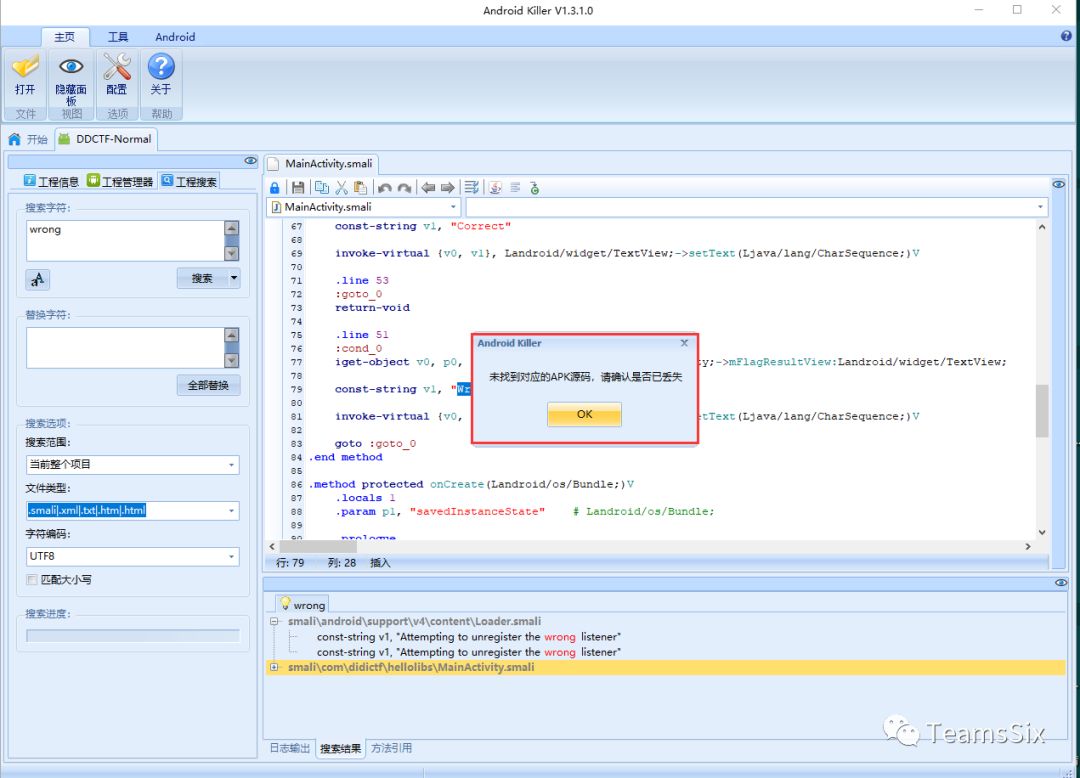Screen dimensions: 1080x778
Task: Click the home icon on 开始 tab
Action: [x=14, y=139]
